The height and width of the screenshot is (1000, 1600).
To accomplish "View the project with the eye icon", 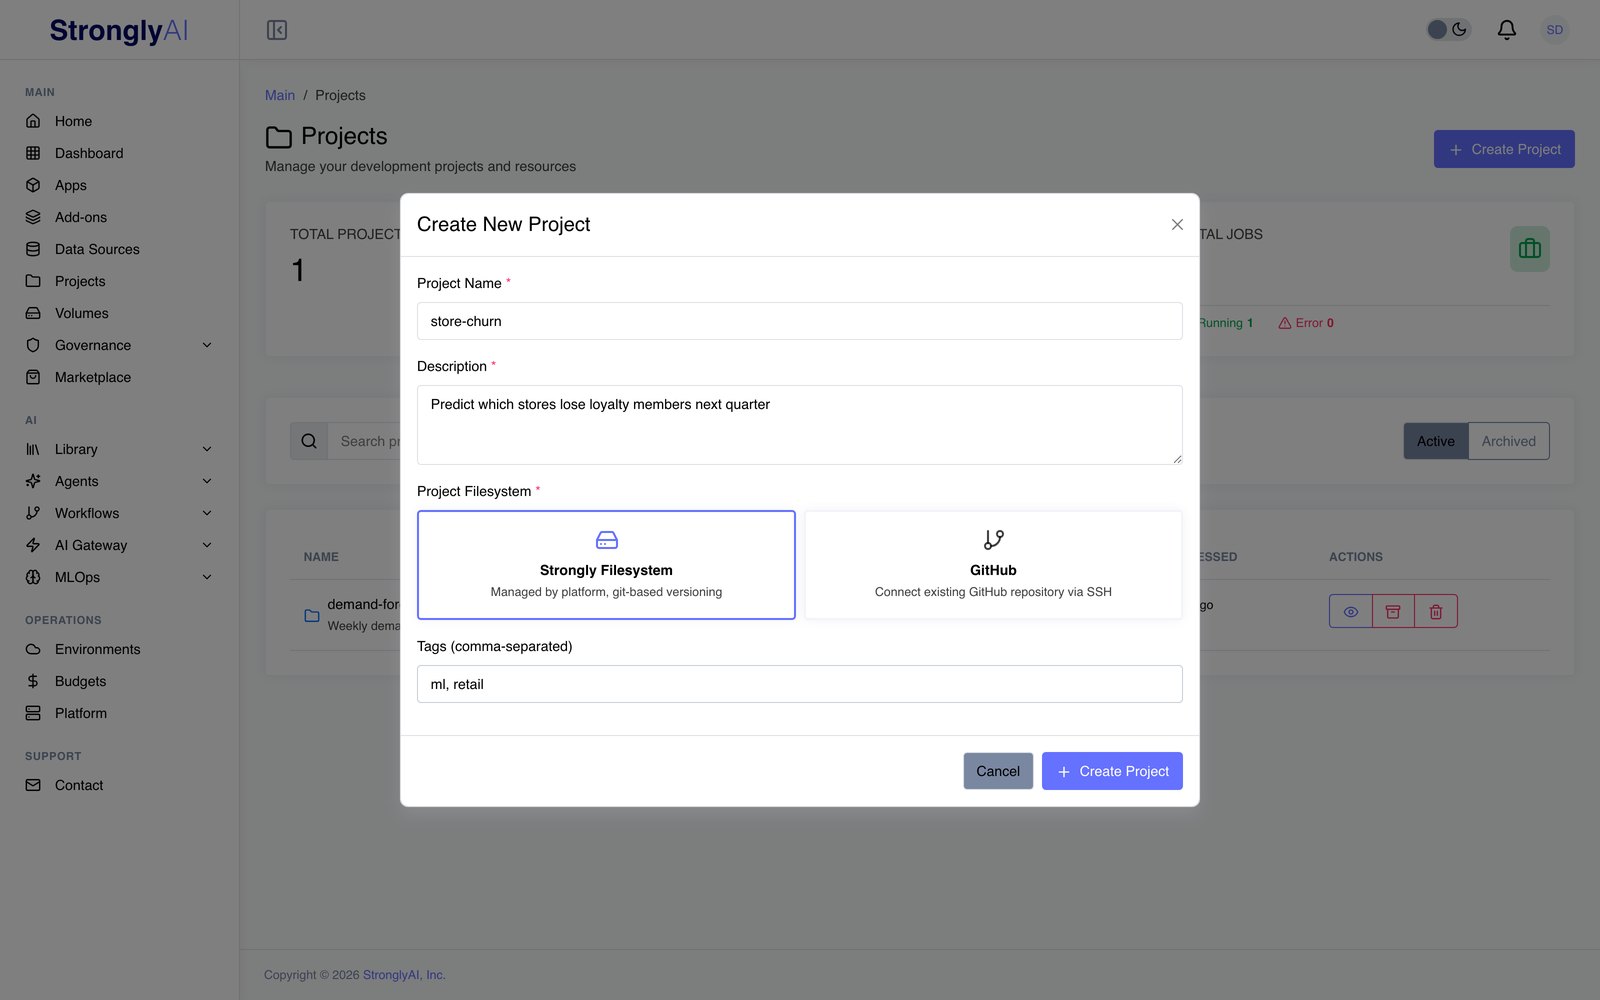I will coord(1350,611).
